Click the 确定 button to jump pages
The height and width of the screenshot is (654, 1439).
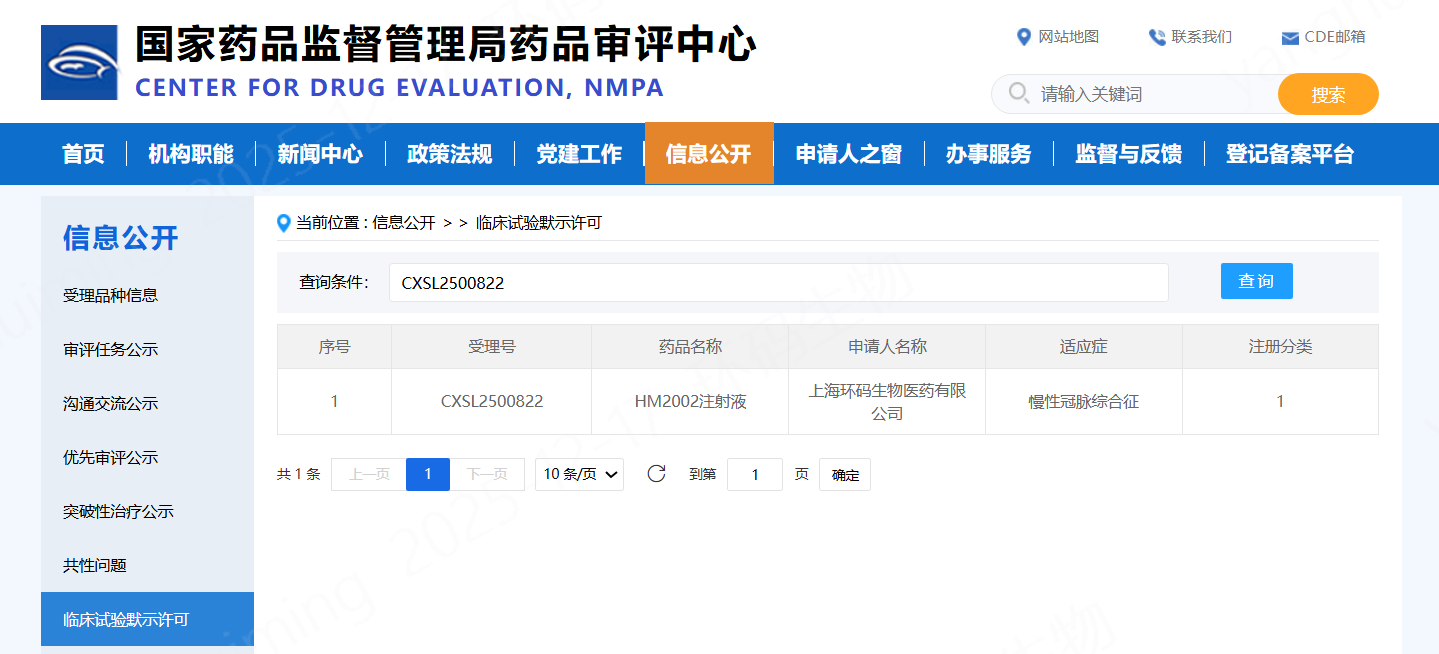pyautogui.click(x=843, y=474)
